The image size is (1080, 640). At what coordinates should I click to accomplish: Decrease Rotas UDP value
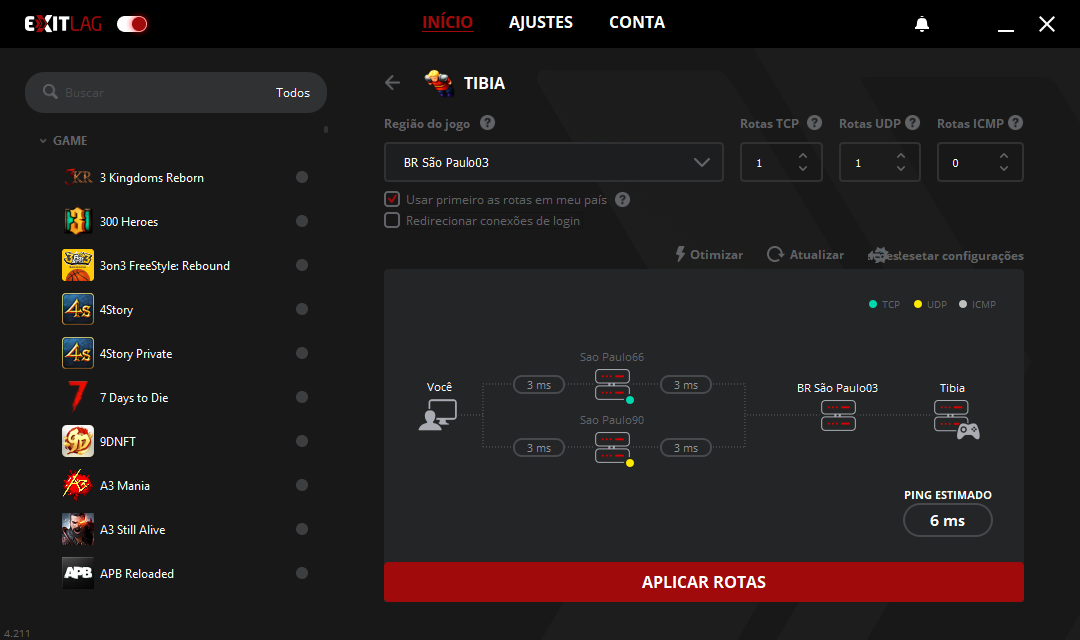[901, 169]
